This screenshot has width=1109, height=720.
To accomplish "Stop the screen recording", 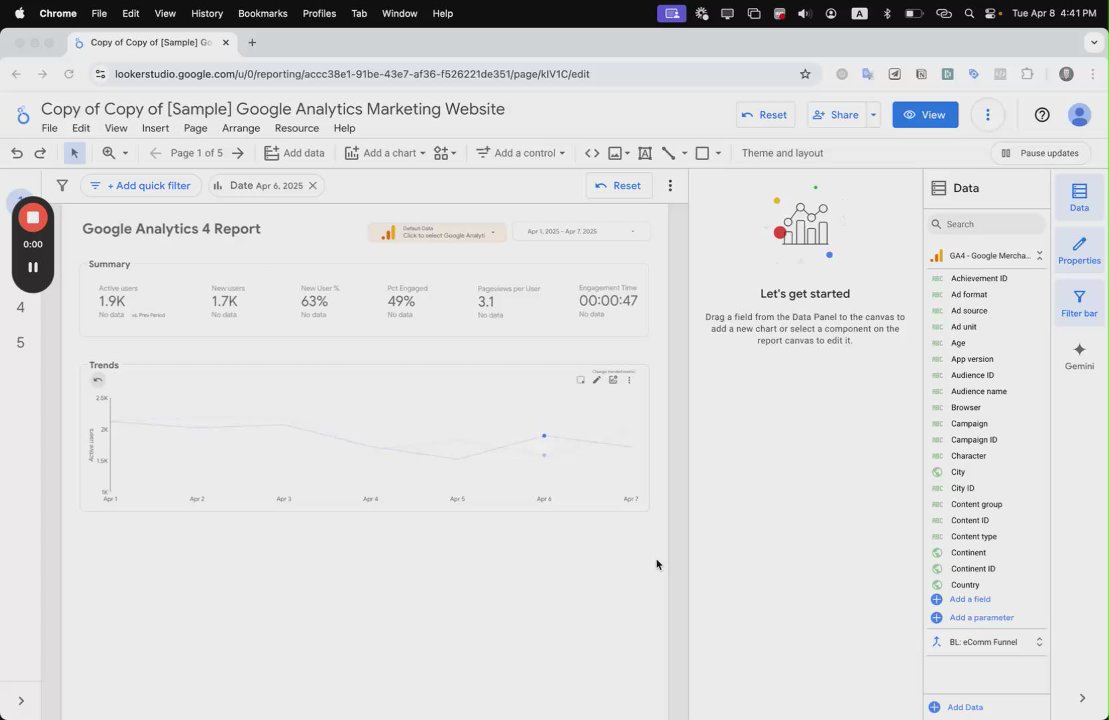I will (x=33, y=218).
